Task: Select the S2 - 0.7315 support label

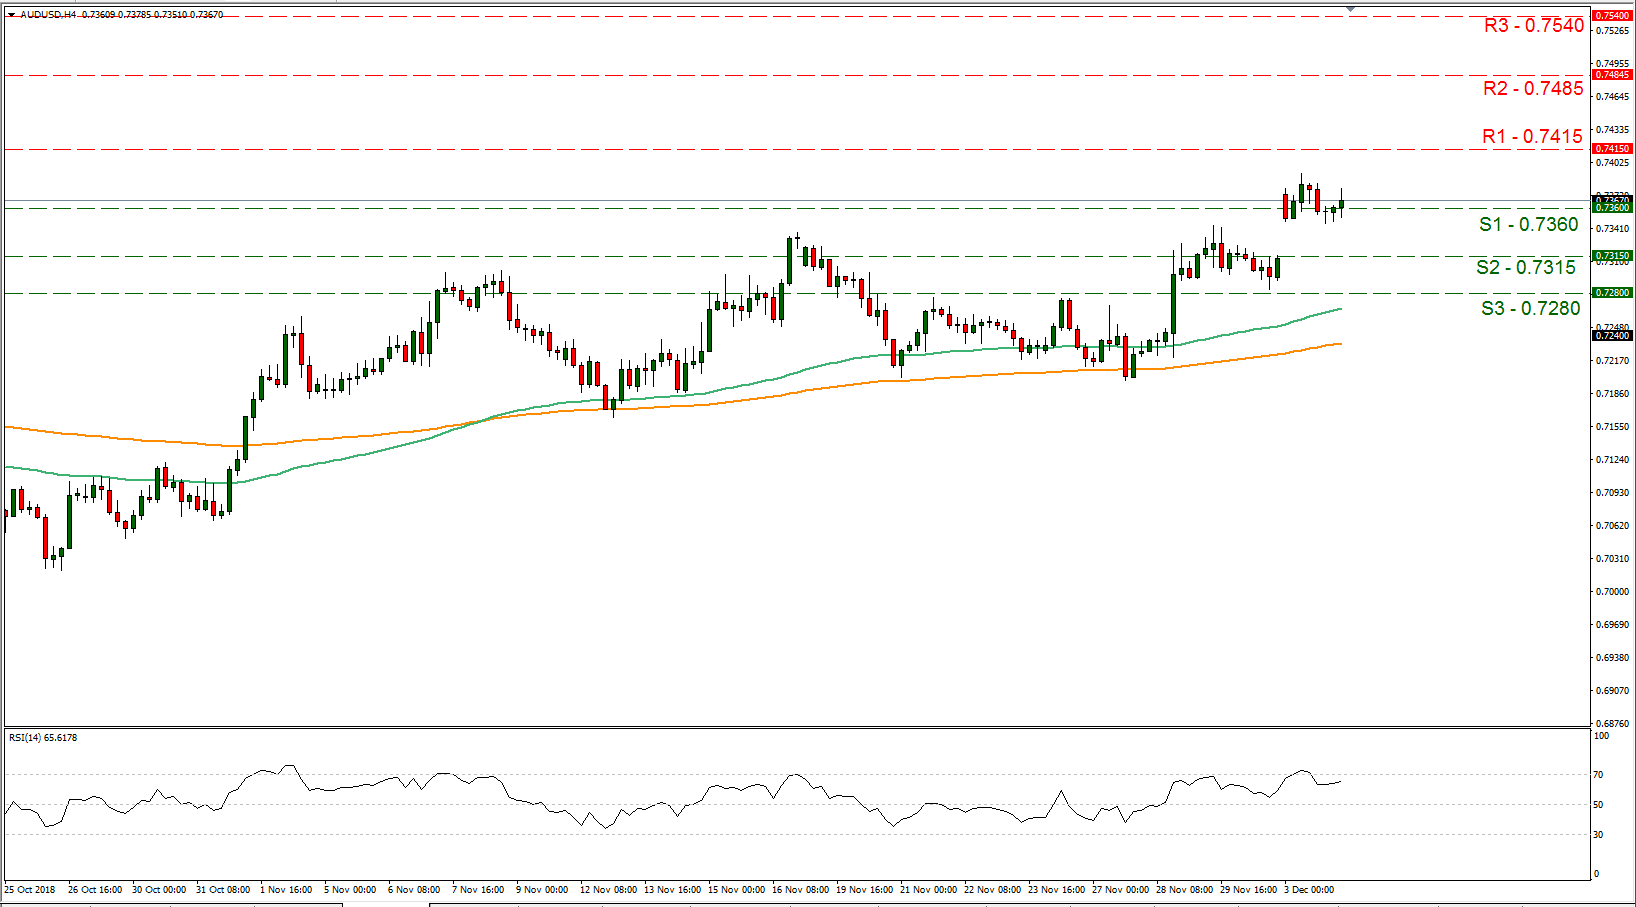Action: point(1526,268)
